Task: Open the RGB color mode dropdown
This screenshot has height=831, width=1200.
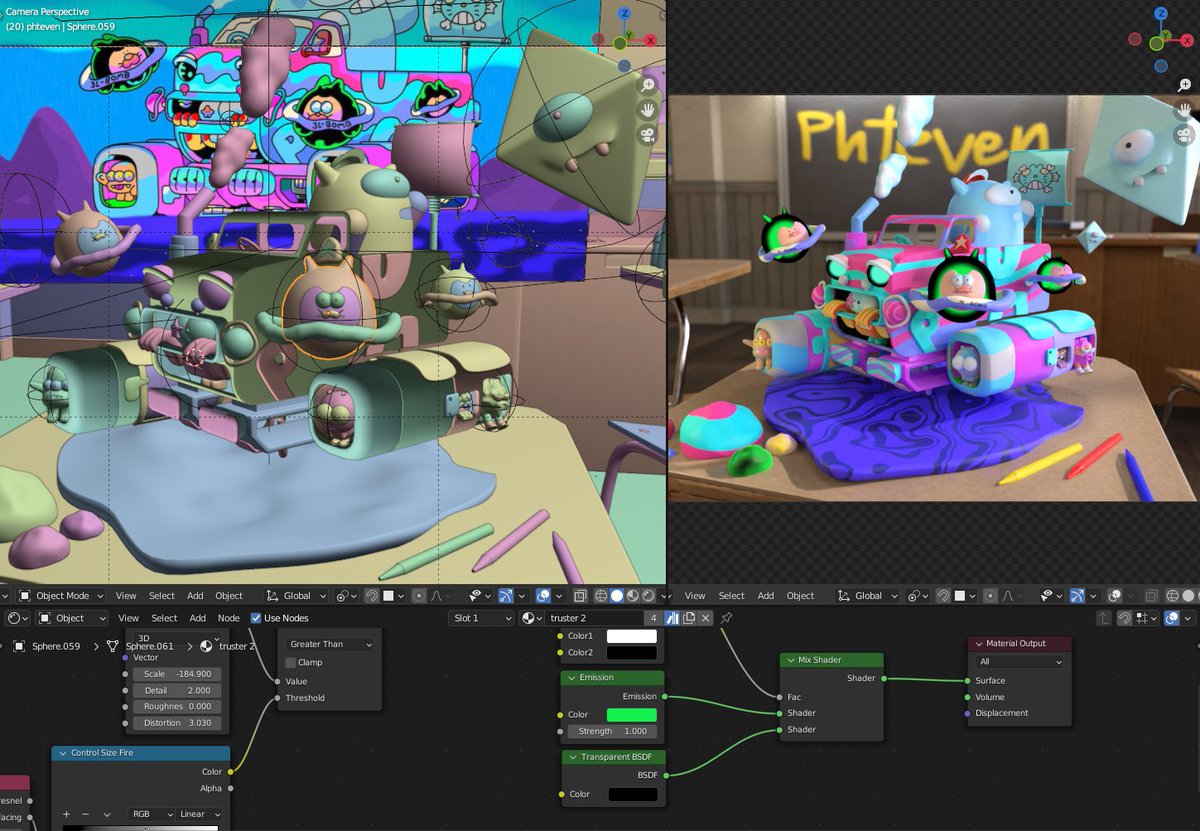Action: pos(152,814)
